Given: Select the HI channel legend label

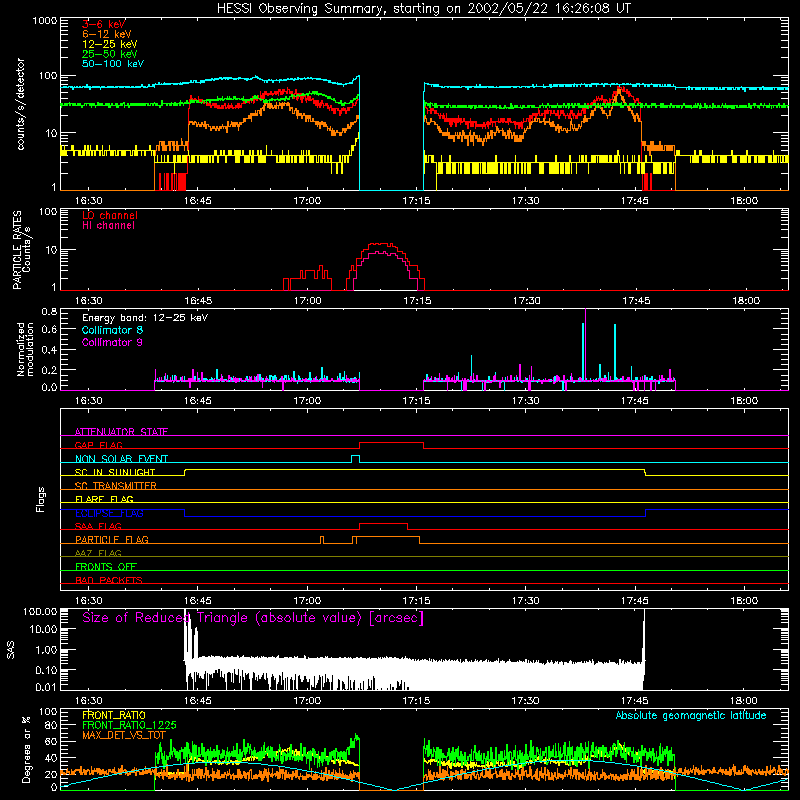Looking at the screenshot, I should tap(108, 226).
